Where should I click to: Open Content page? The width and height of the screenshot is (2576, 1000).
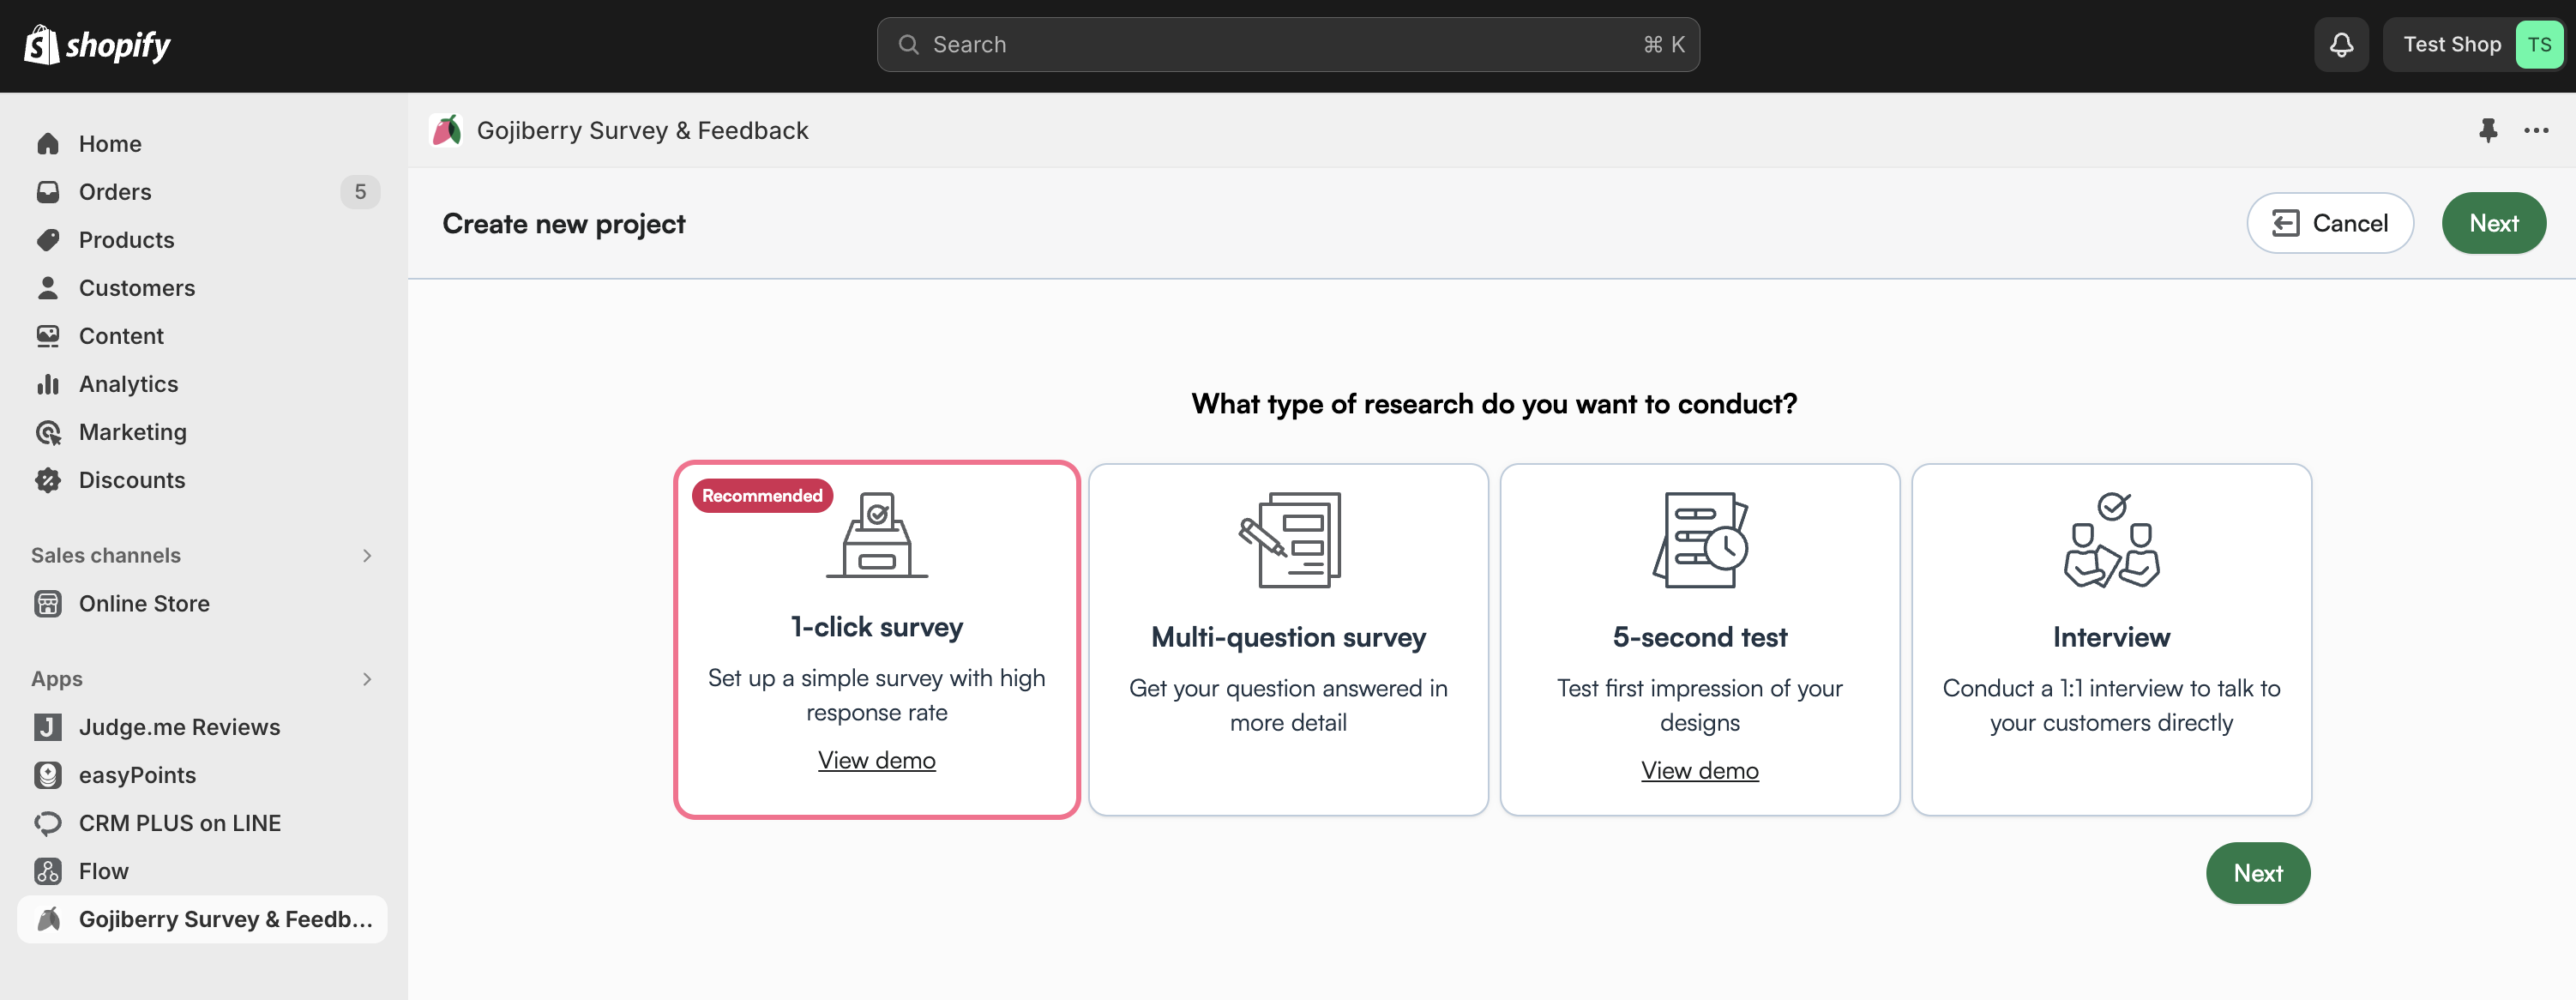(201, 336)
